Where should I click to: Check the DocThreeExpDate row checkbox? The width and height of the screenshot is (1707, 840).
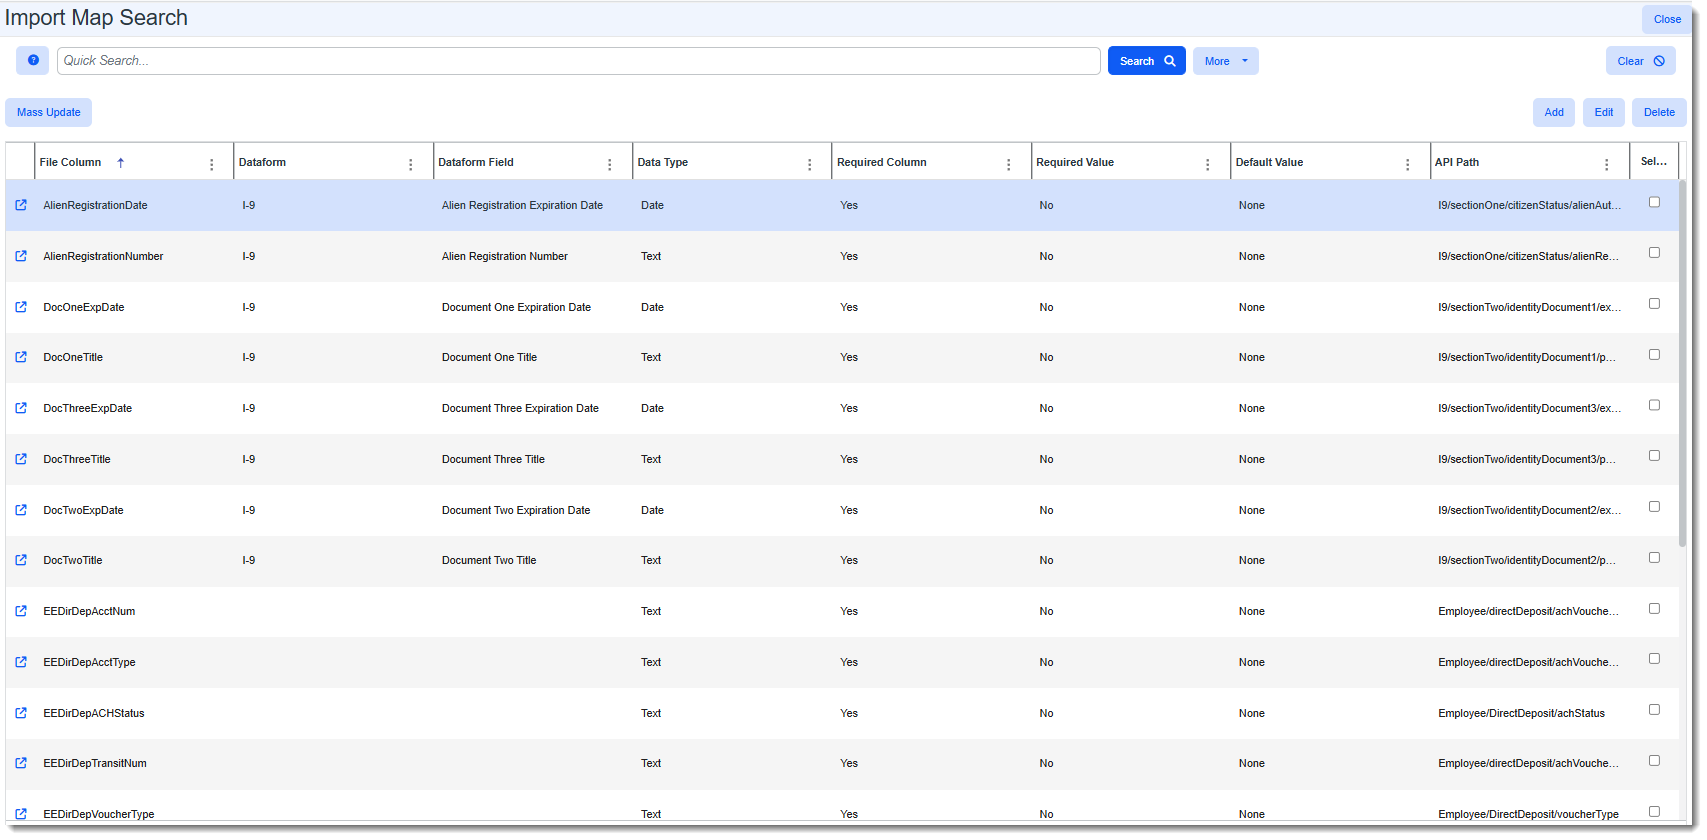click(1654, 405)
